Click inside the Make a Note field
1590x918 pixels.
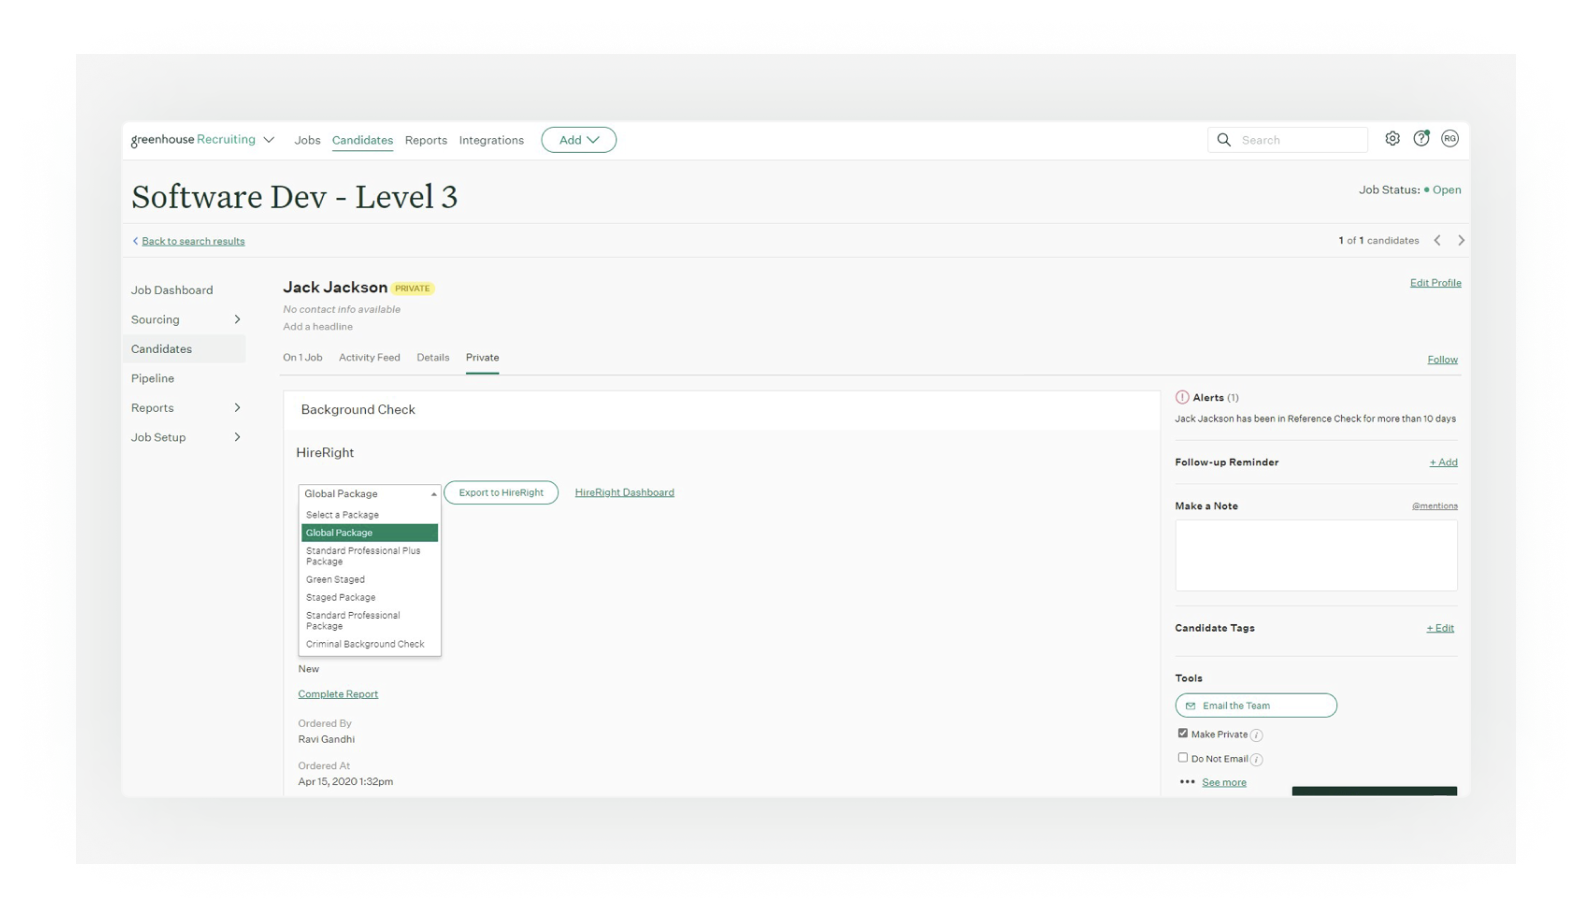[1315, 555]
